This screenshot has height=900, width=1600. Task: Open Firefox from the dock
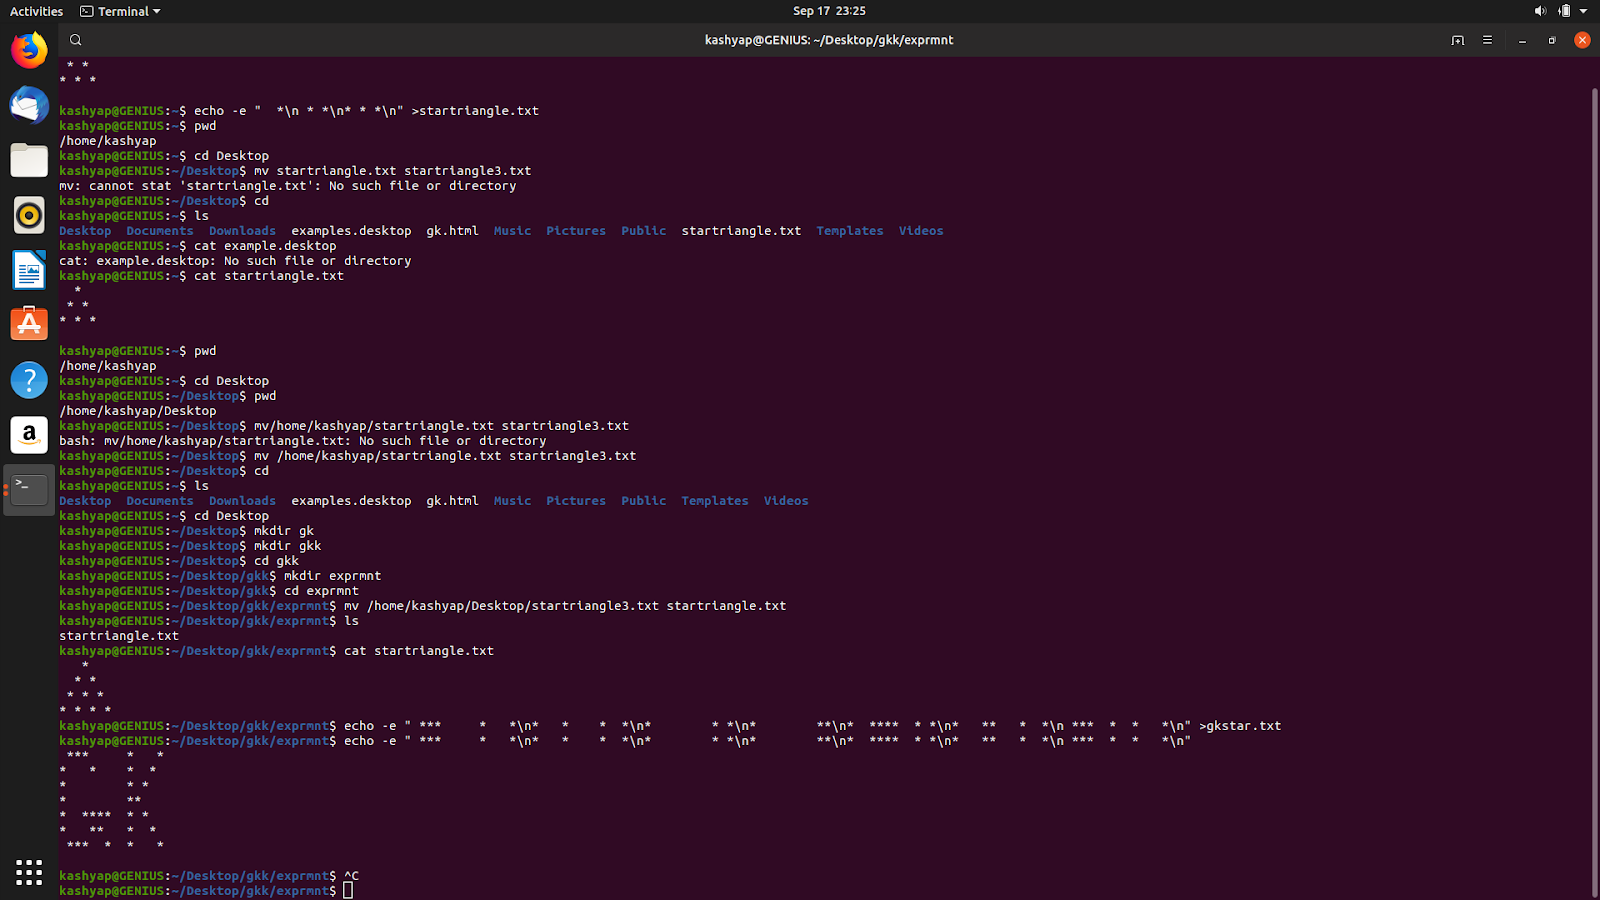pos(29,50)
